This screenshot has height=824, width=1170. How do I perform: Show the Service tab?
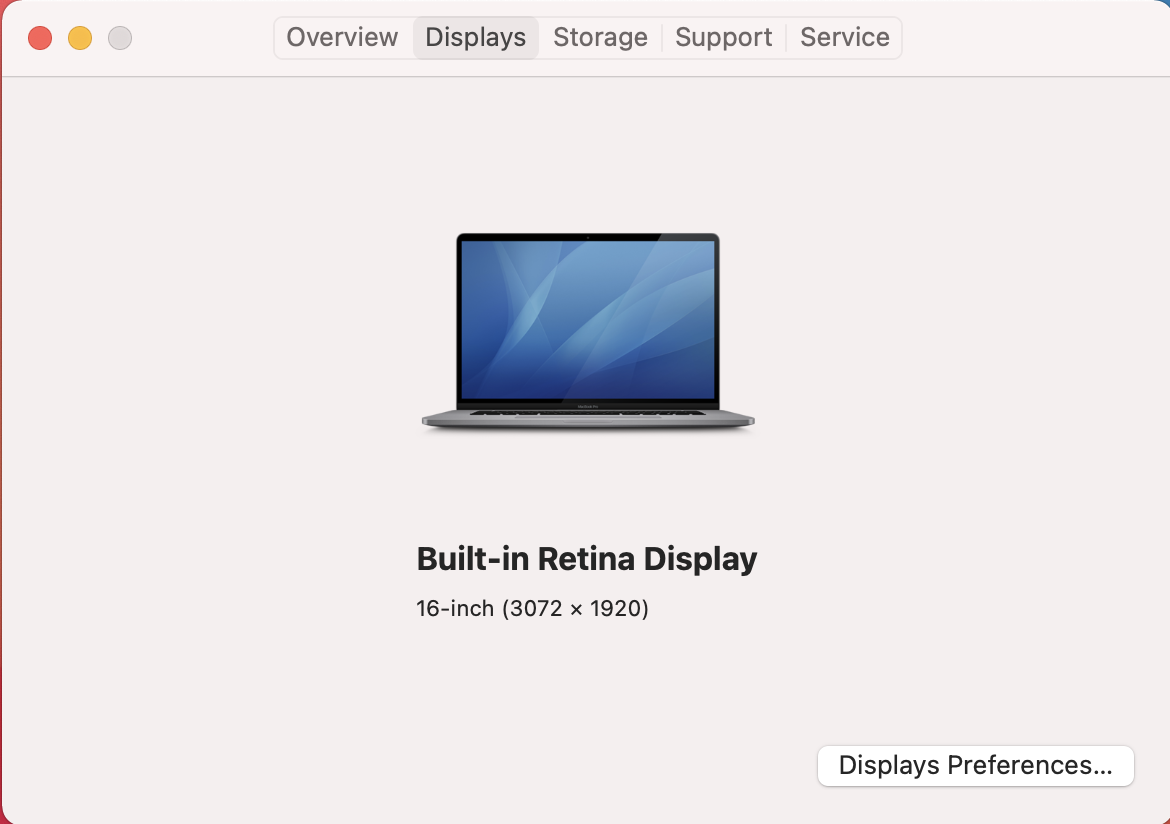tap(845, 37)
